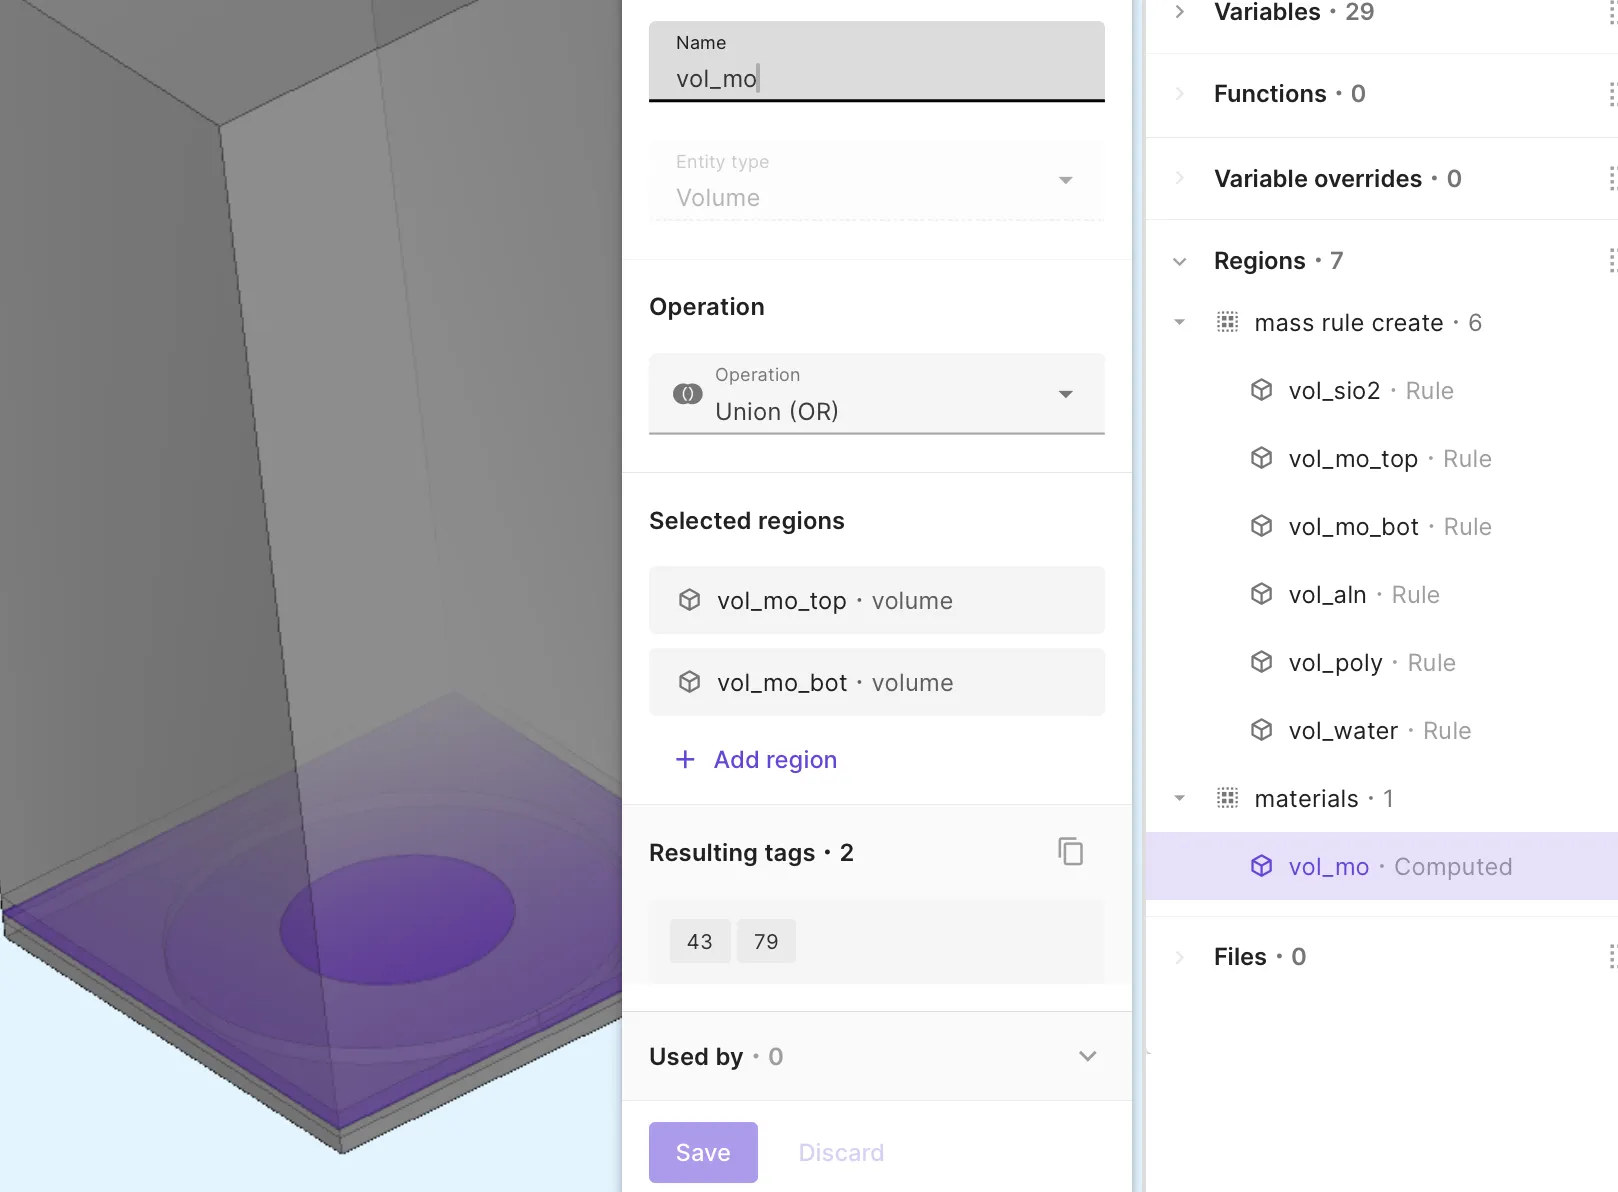Image resolution: width=1618 pixels, height=1192 pixels.
Task: Click the grid icon of materials group
Action: [1228, 798]
